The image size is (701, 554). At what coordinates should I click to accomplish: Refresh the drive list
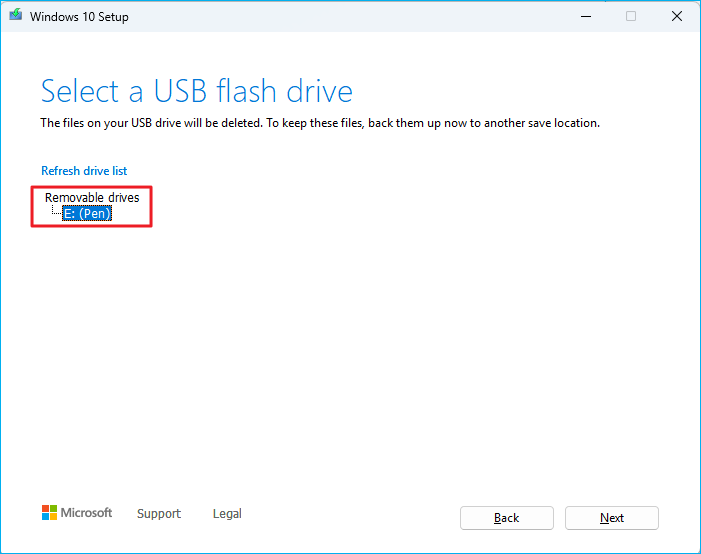[x=84, y=171]
